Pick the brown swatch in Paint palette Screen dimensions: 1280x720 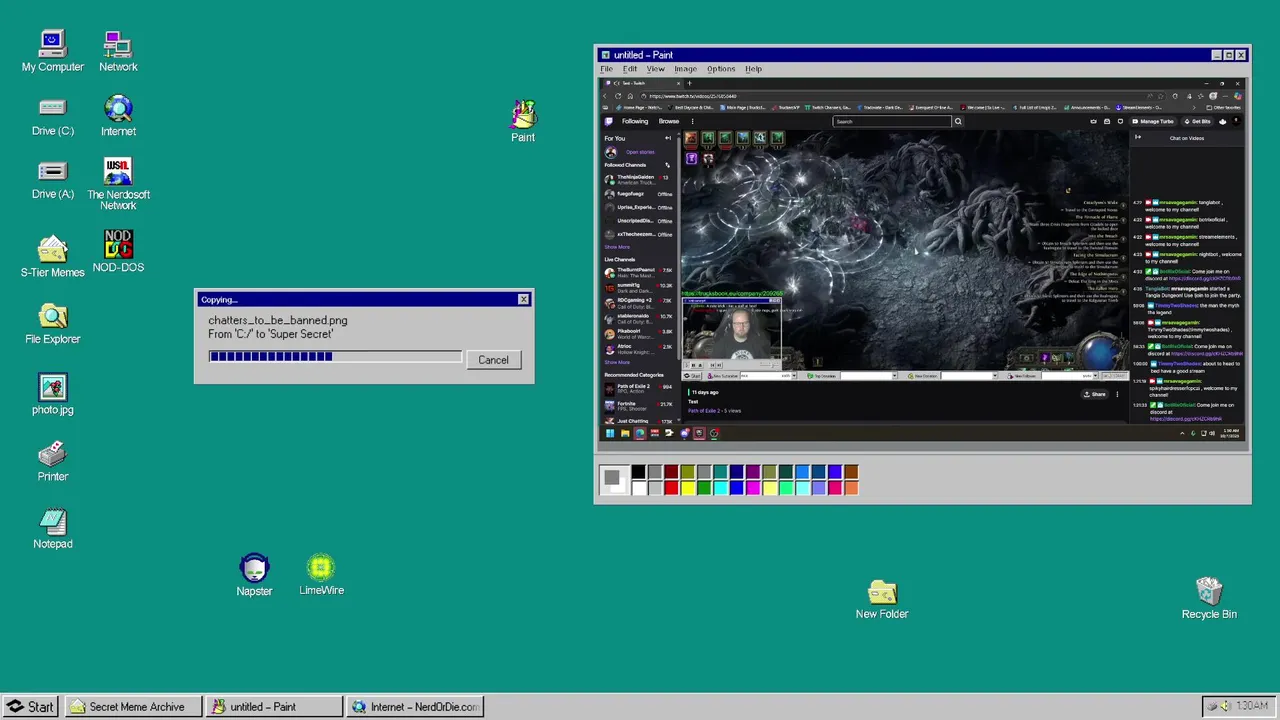(851, 472)
